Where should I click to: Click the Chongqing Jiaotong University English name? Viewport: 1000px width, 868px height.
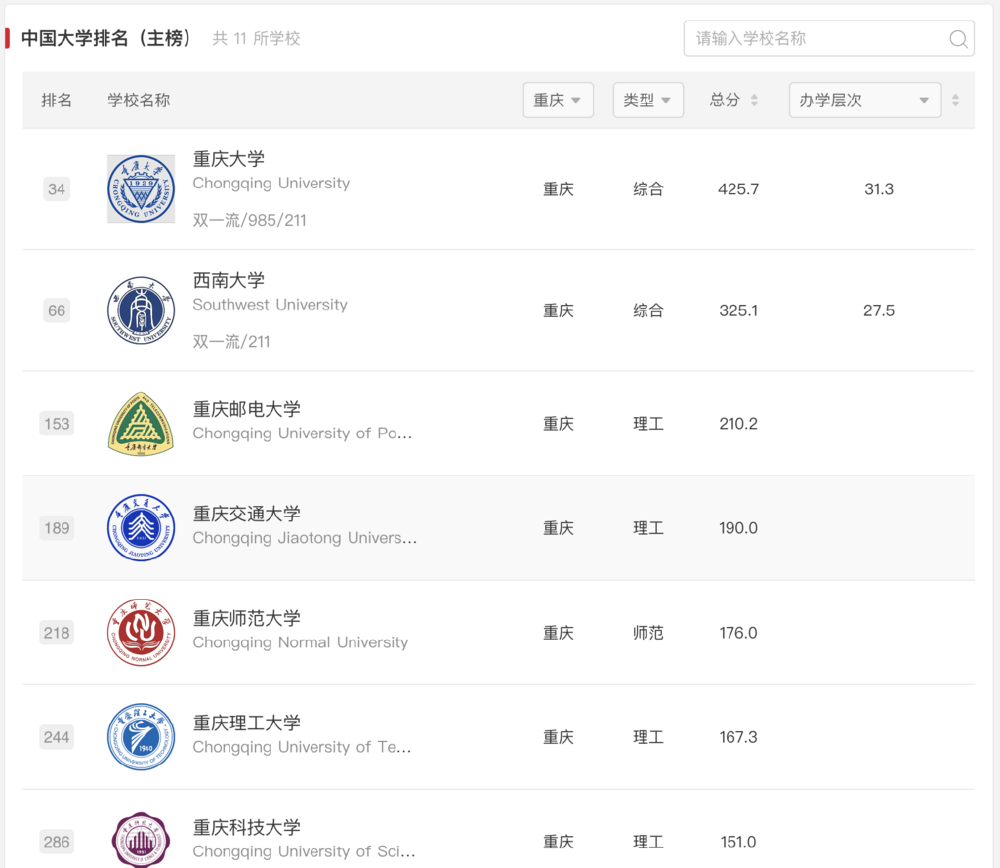pos(305,538)
